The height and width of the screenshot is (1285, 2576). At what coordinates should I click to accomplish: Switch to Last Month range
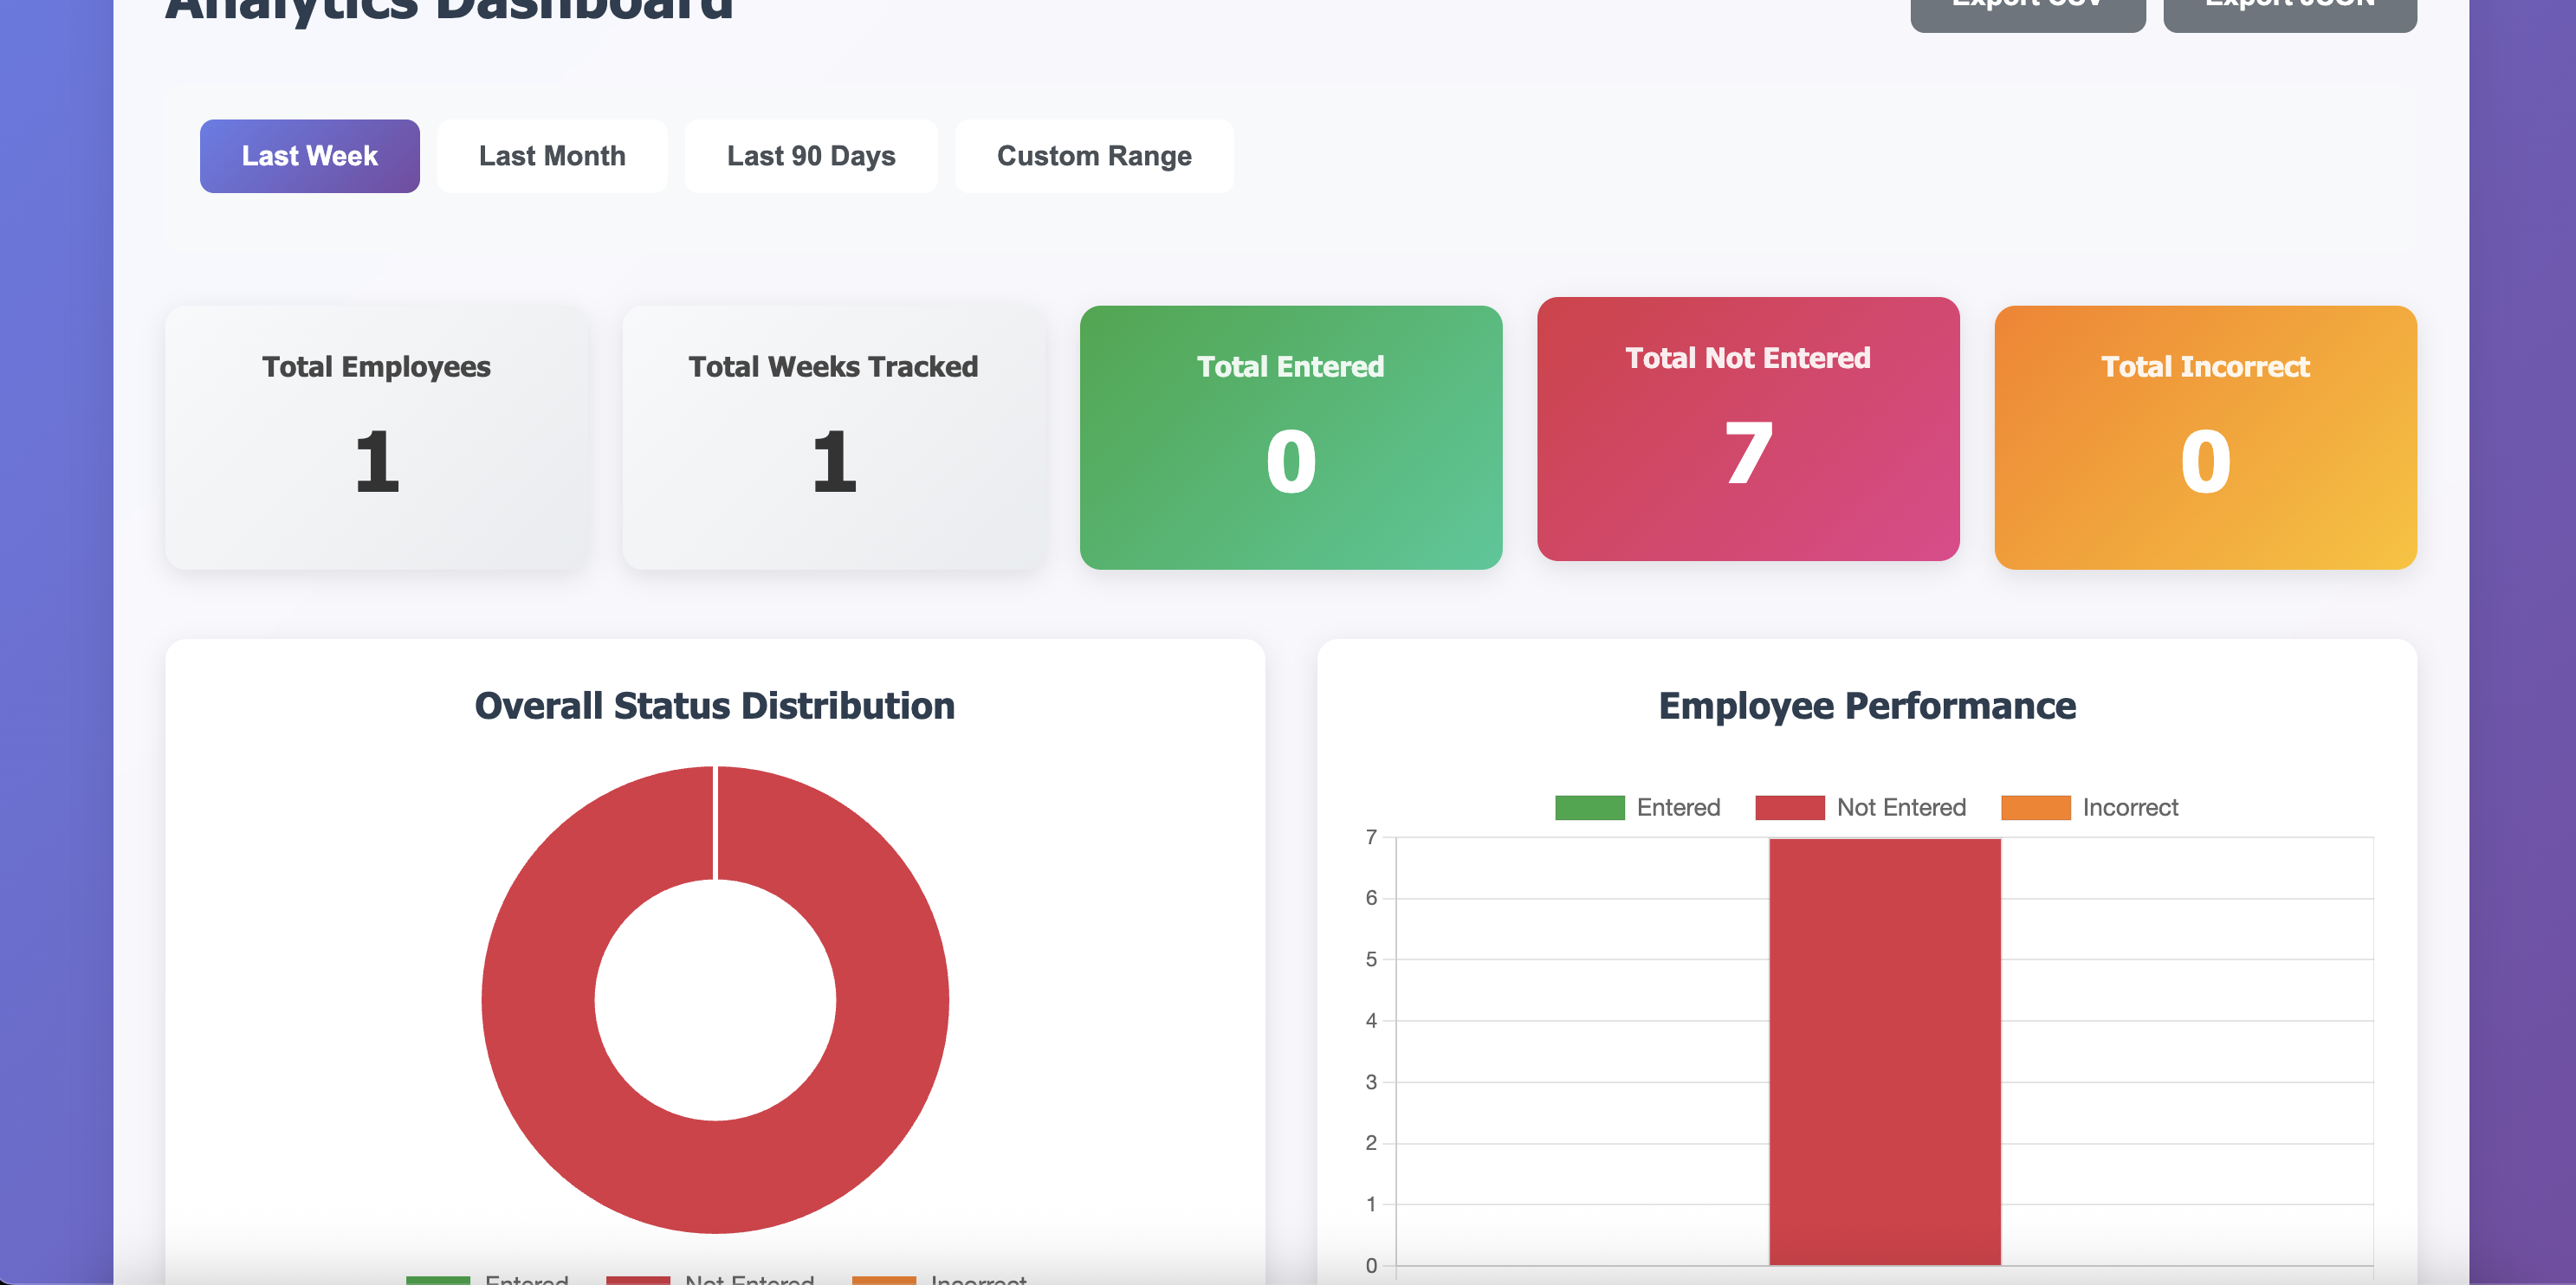tap(552, 156)
